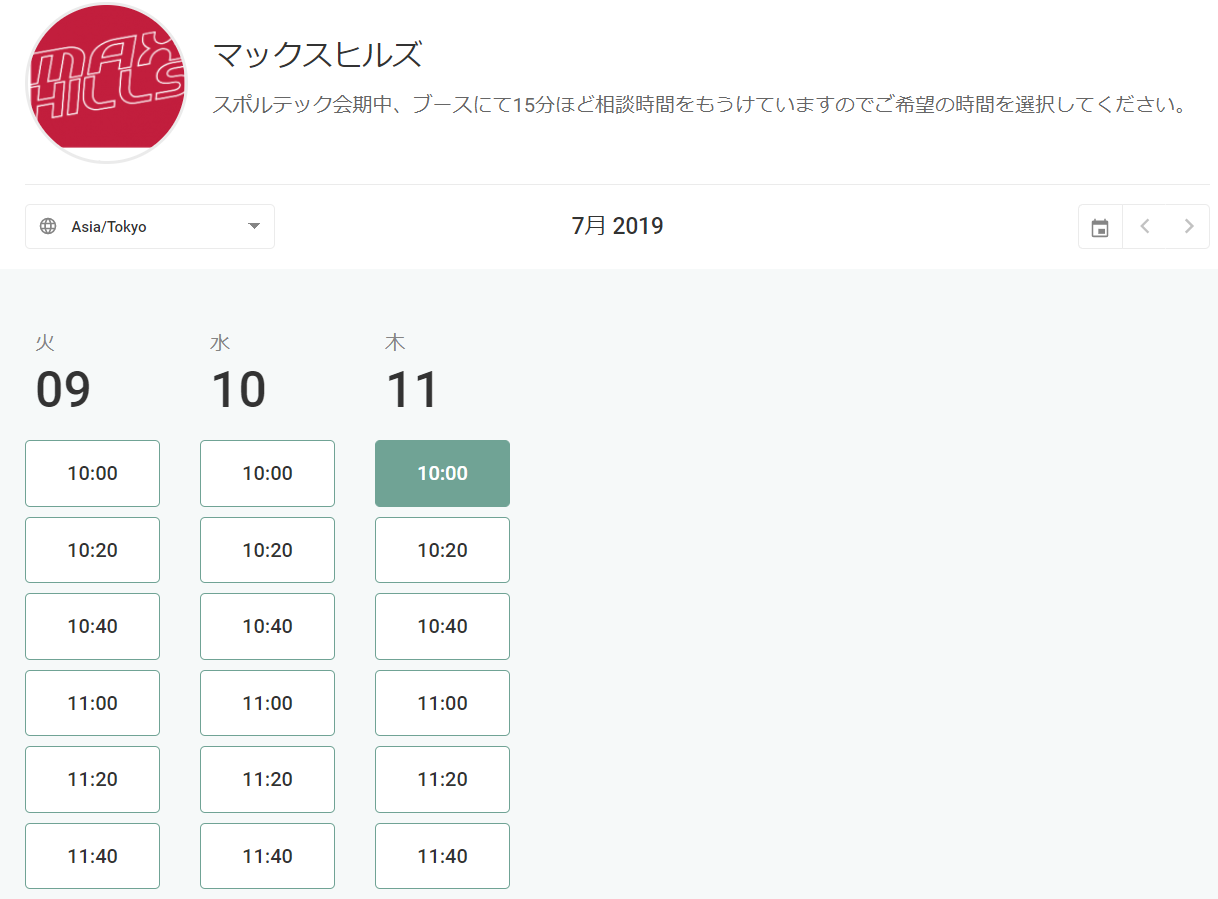Viewport: 1218px width, 899px height.
Task: Expand the Asia/Tokyo timezone dropdown arrow
Action: point(254,227)
